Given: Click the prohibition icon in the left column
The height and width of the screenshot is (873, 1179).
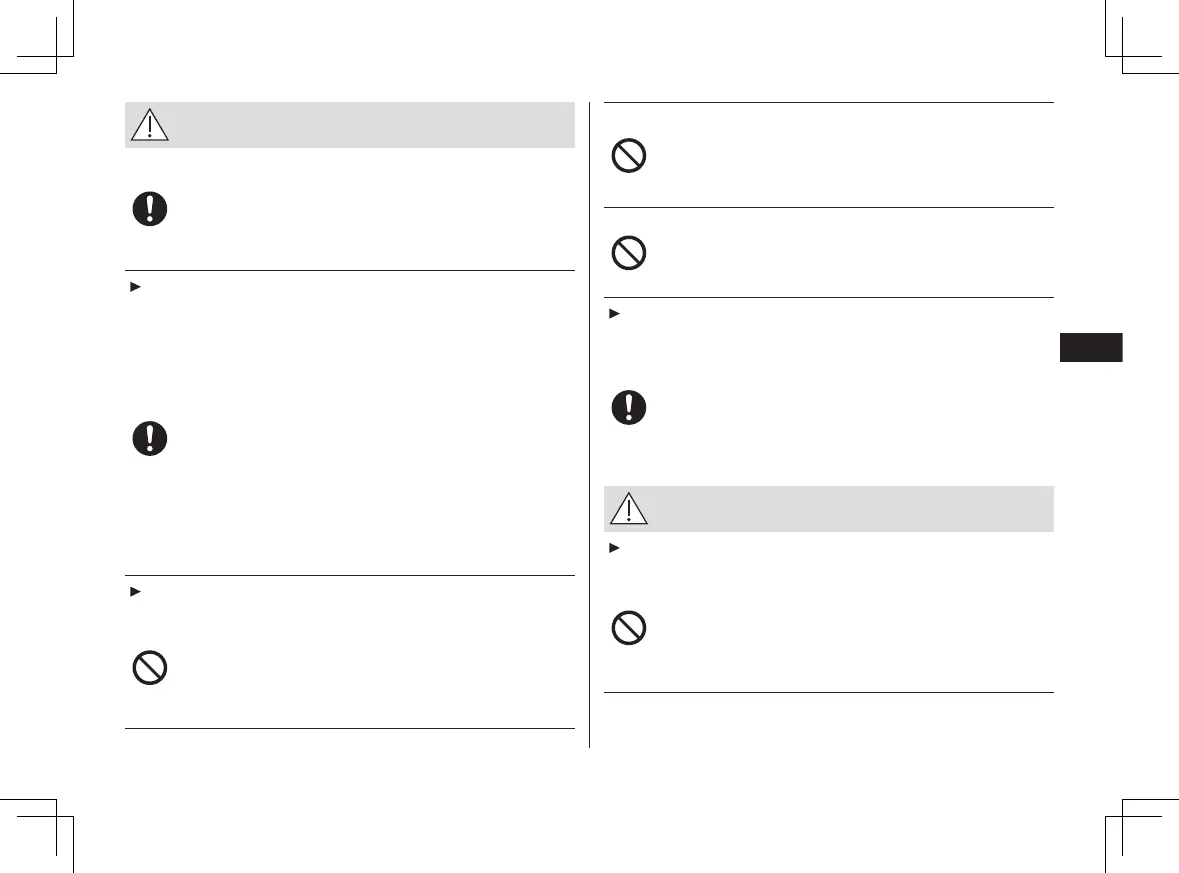Looking at the screenshot, I should click(x=150, y=669).
